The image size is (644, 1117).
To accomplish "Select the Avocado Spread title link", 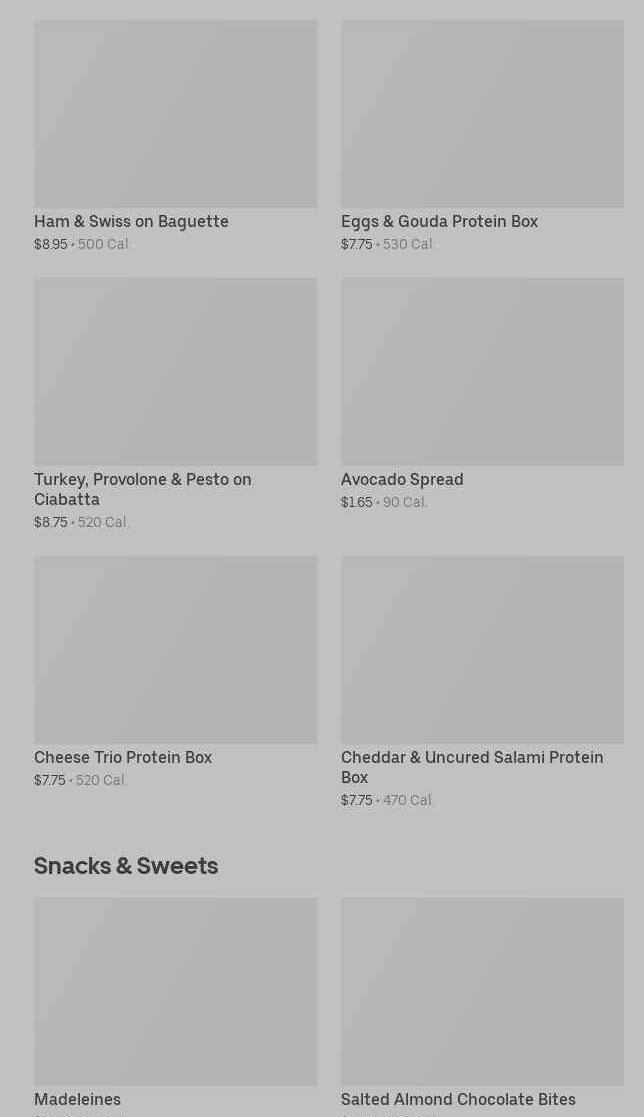I will (x=402, y=479).
